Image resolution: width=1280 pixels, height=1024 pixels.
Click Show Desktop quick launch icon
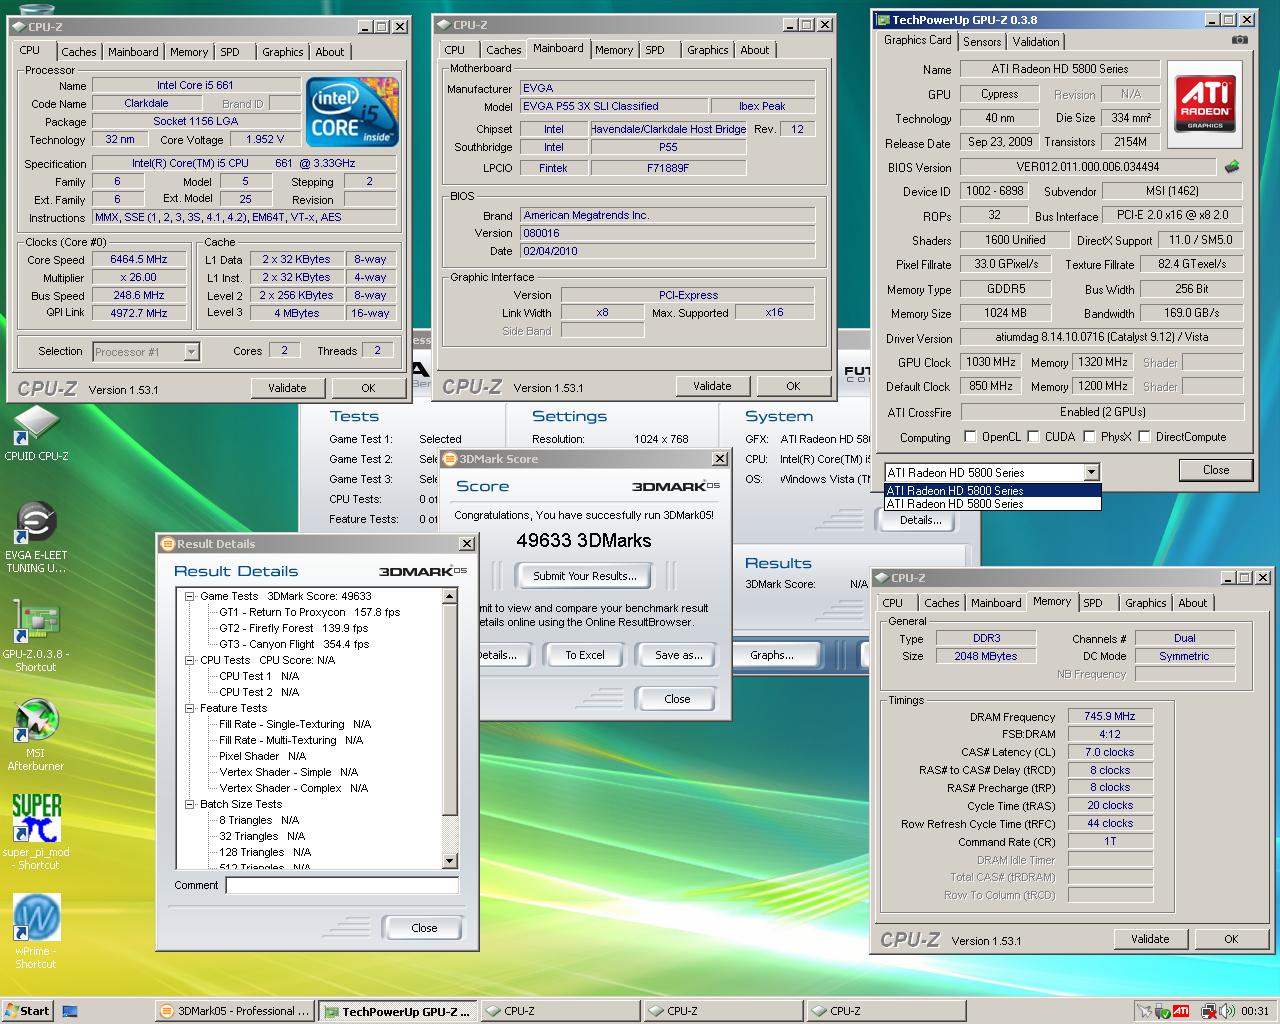(x=70, y=1011)
